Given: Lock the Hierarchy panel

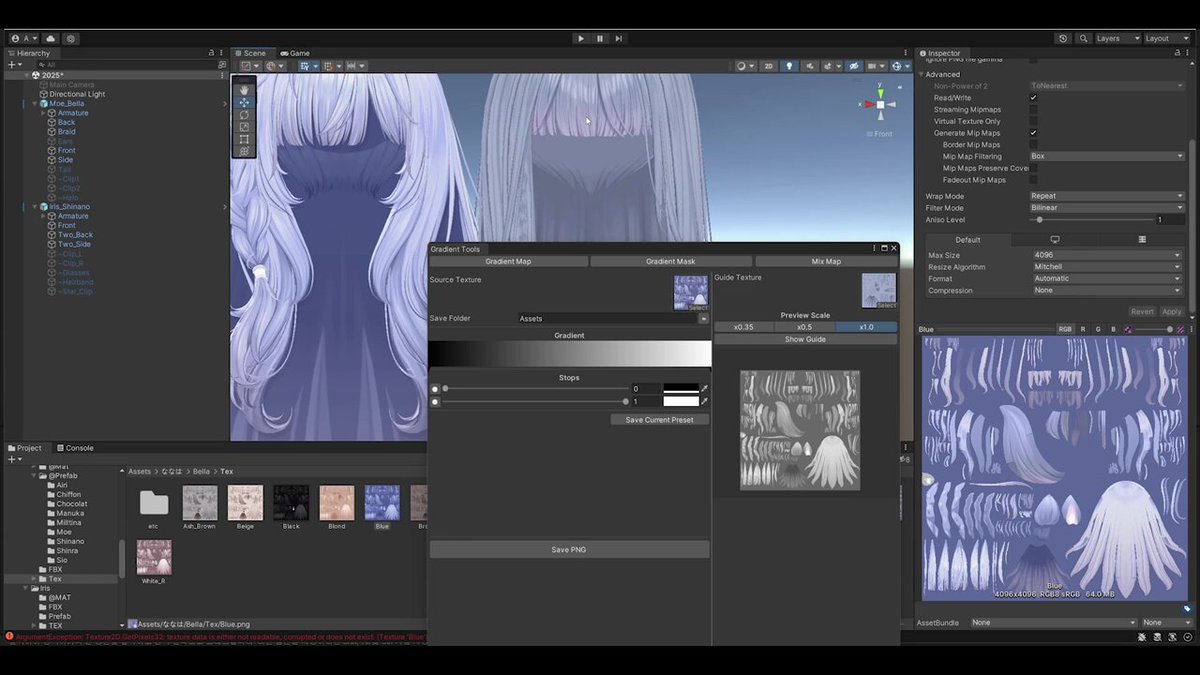Looking at the screenshot, I should pos(211,53).
